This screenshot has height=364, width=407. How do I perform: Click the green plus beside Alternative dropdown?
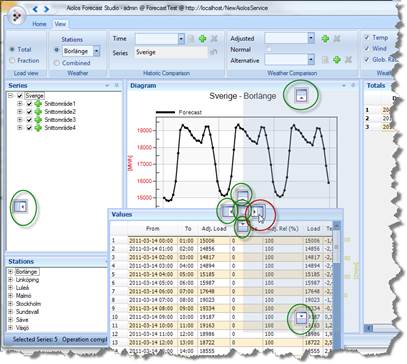(337, 60)
